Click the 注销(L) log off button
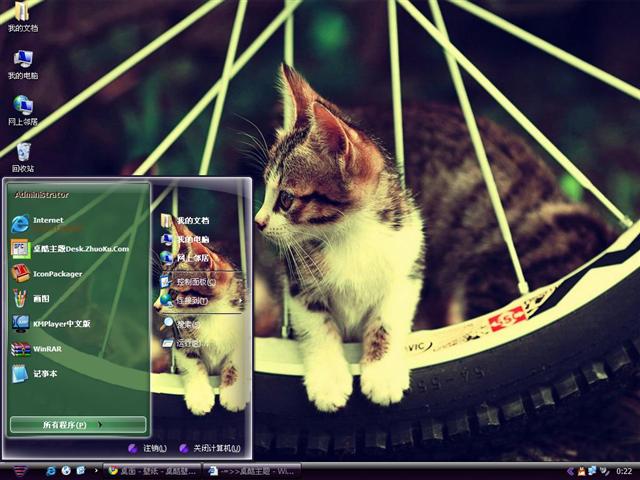Screen dimensions: 640x480 147,448
